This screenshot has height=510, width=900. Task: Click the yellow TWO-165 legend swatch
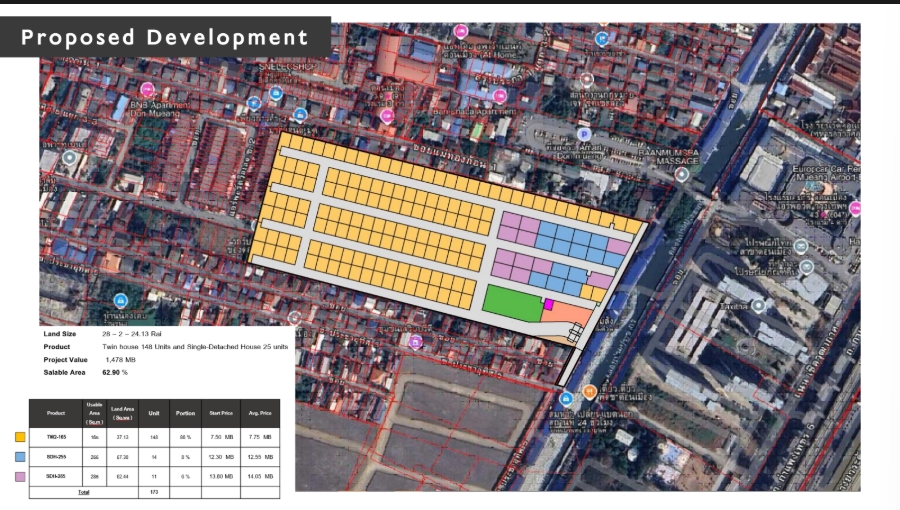pyautogui.click(x=20, y=437)
